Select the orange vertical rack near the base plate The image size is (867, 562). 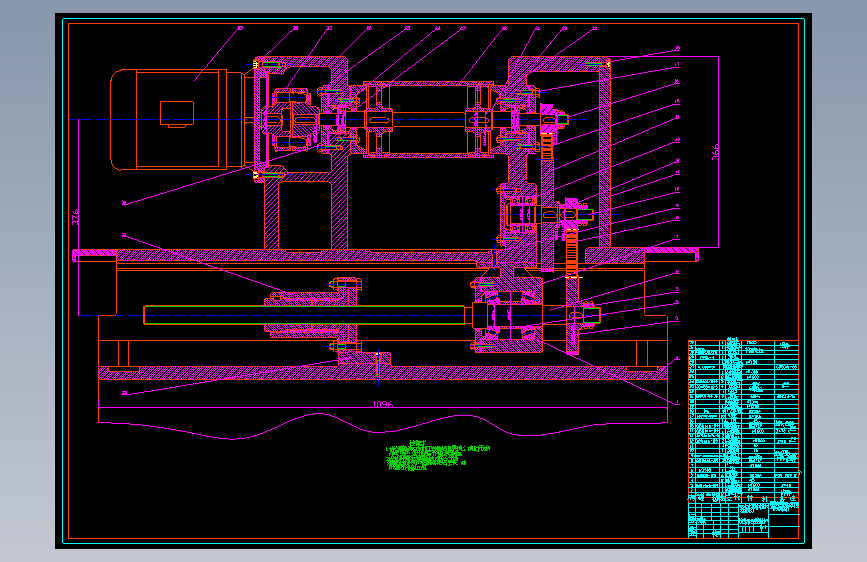click(572, 253)
